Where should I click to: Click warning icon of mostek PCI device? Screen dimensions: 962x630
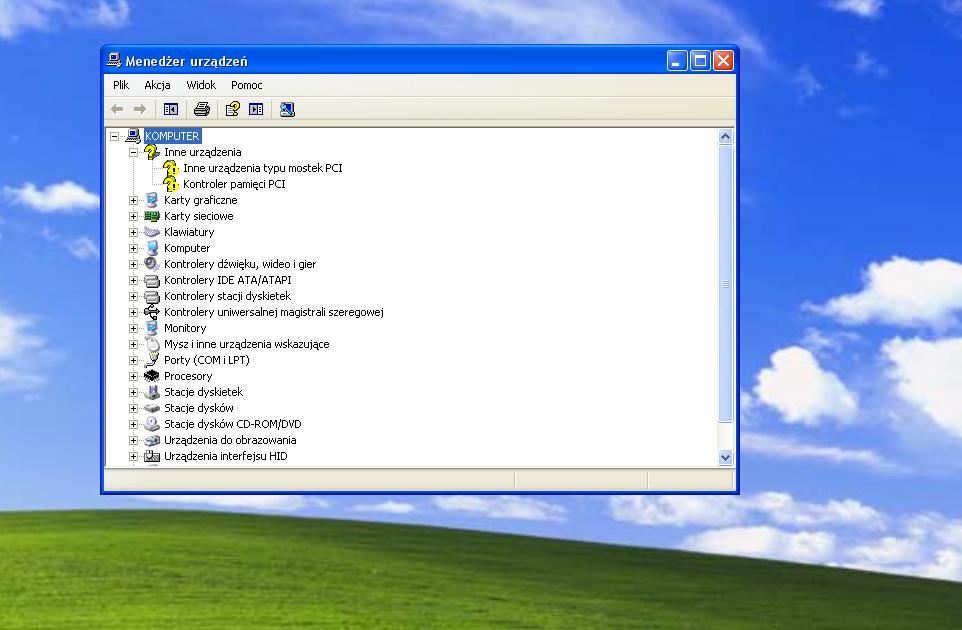point(171,167)
